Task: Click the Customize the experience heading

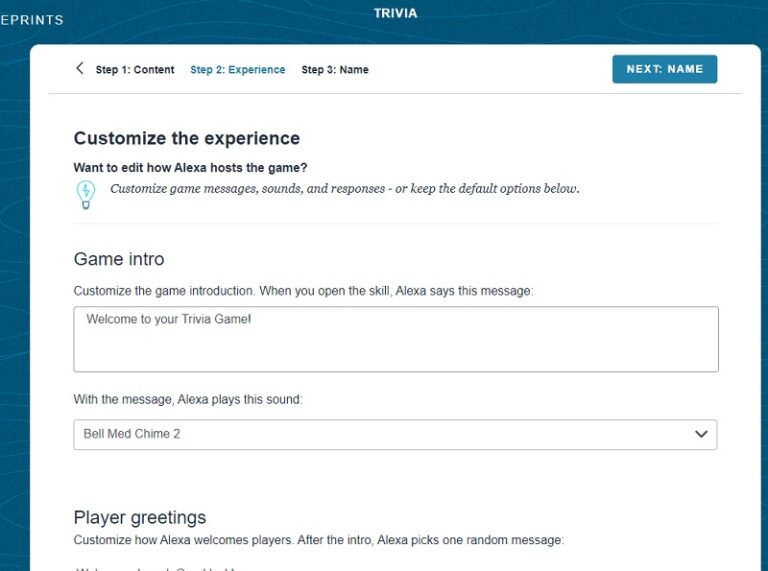Action: [x=187, y=138]
